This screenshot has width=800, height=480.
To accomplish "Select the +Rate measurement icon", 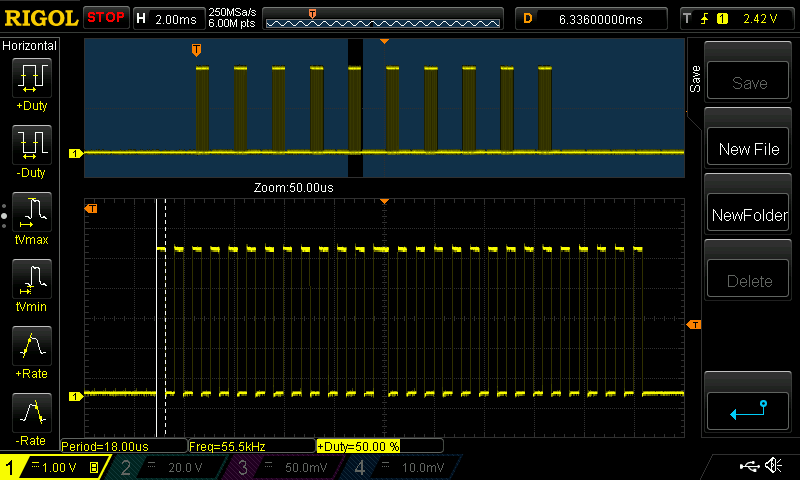I will click(31, 347).
